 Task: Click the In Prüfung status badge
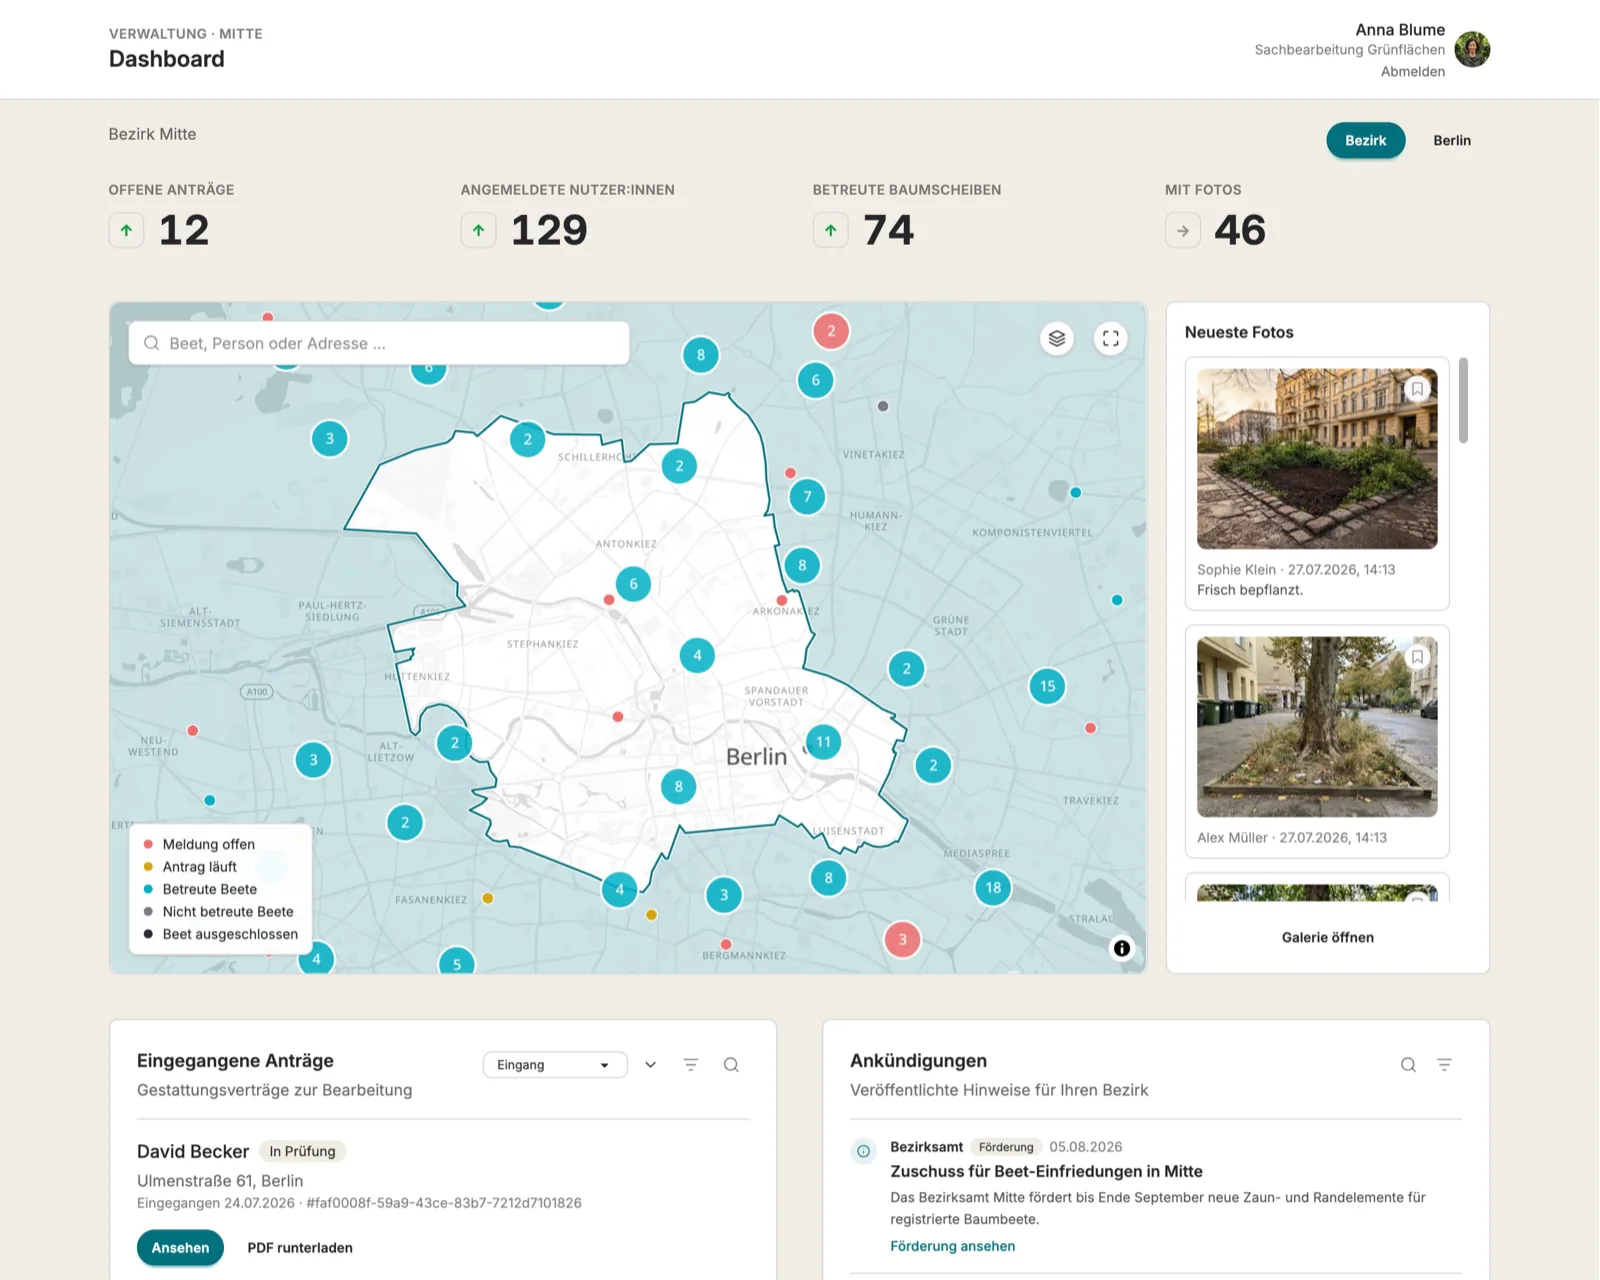[302, 1151]
